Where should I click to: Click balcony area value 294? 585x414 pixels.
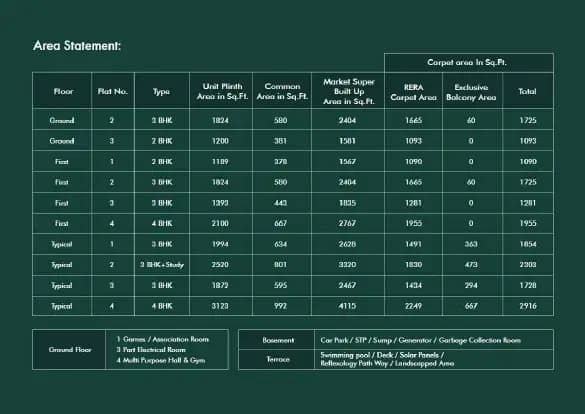[x=471, y=285]
